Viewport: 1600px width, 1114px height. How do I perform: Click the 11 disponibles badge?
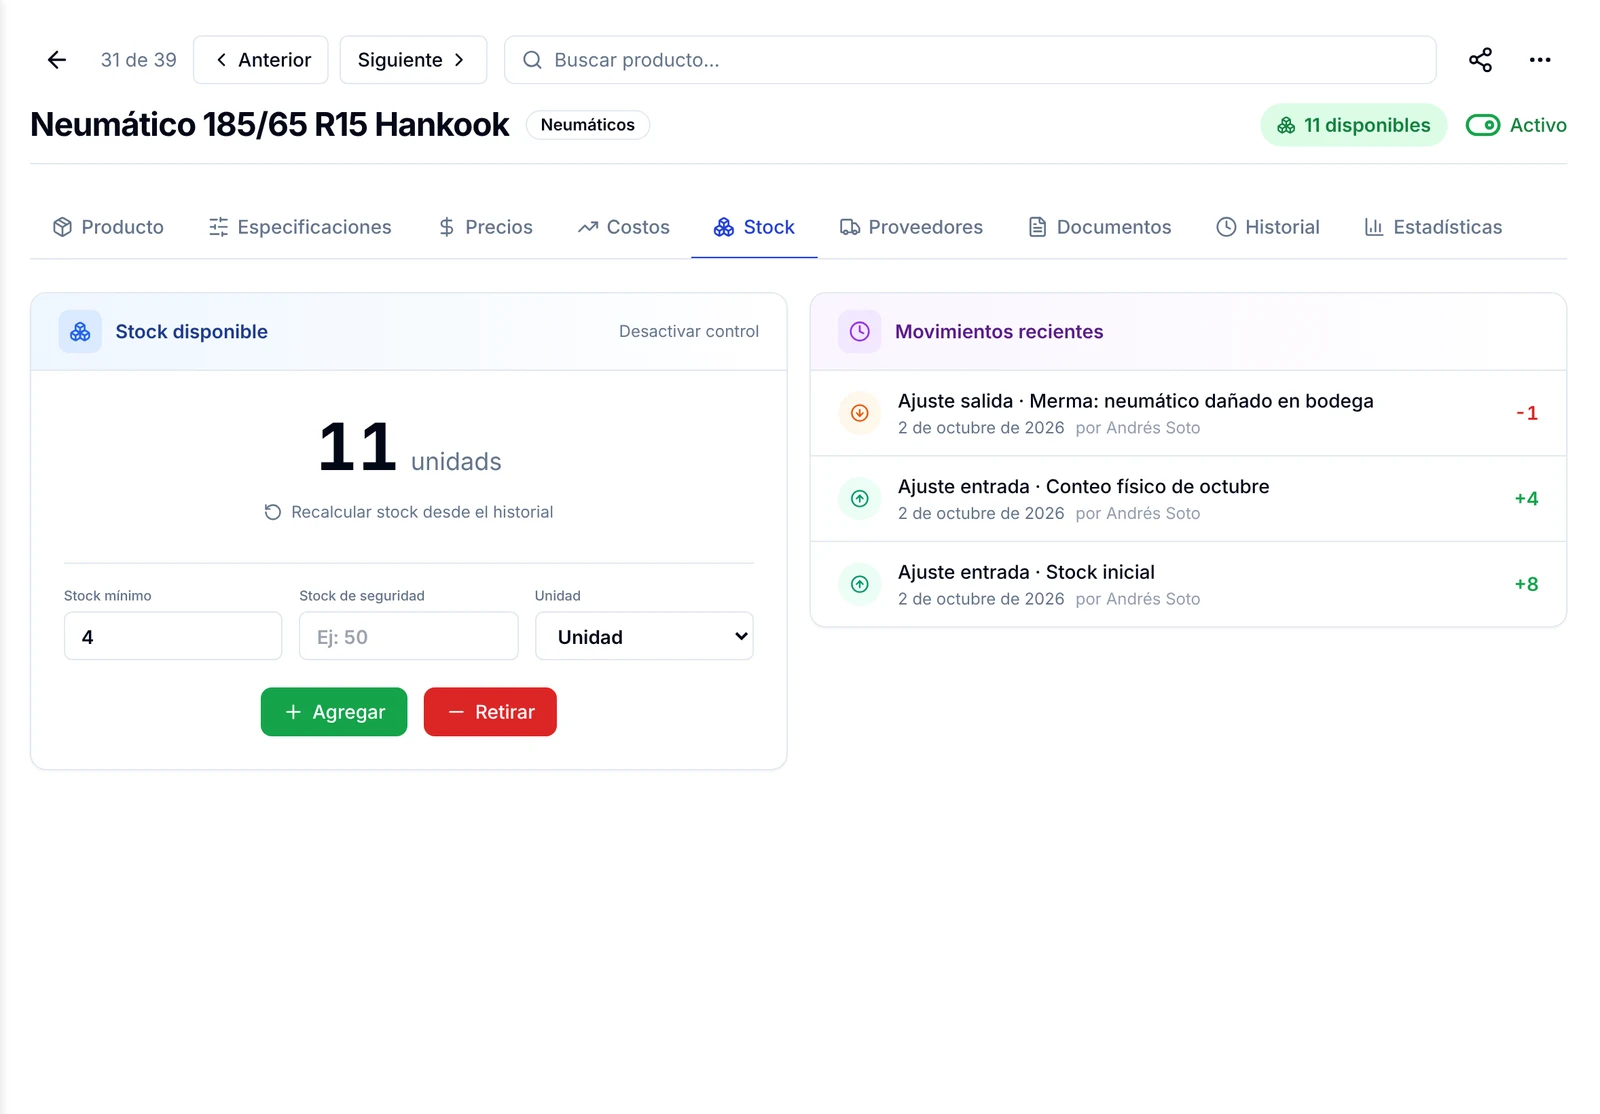[x=1354, y=125]
